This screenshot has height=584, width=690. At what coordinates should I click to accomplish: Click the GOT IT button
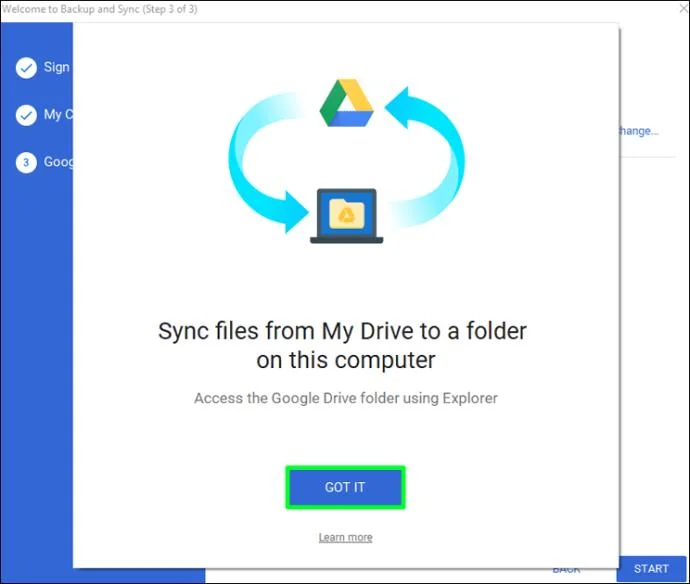[x=345, y=487]
